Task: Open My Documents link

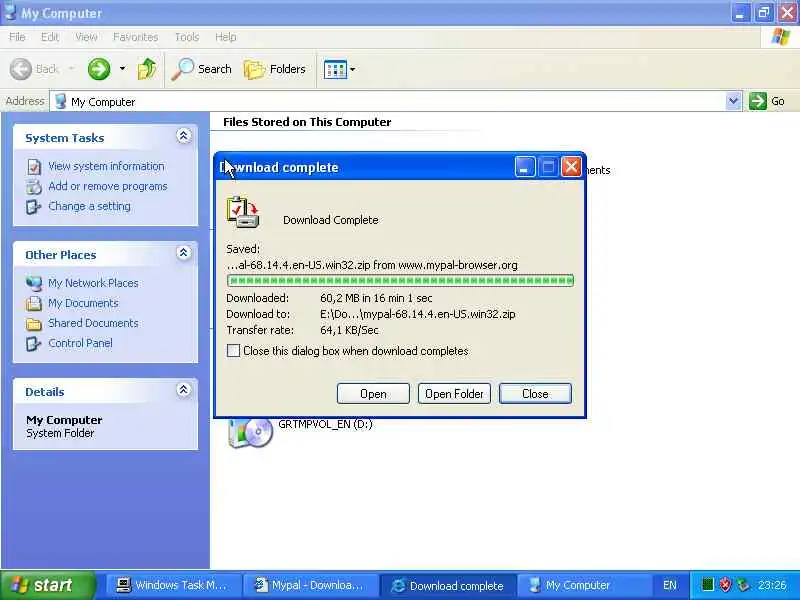Action: tap(83, 303)
